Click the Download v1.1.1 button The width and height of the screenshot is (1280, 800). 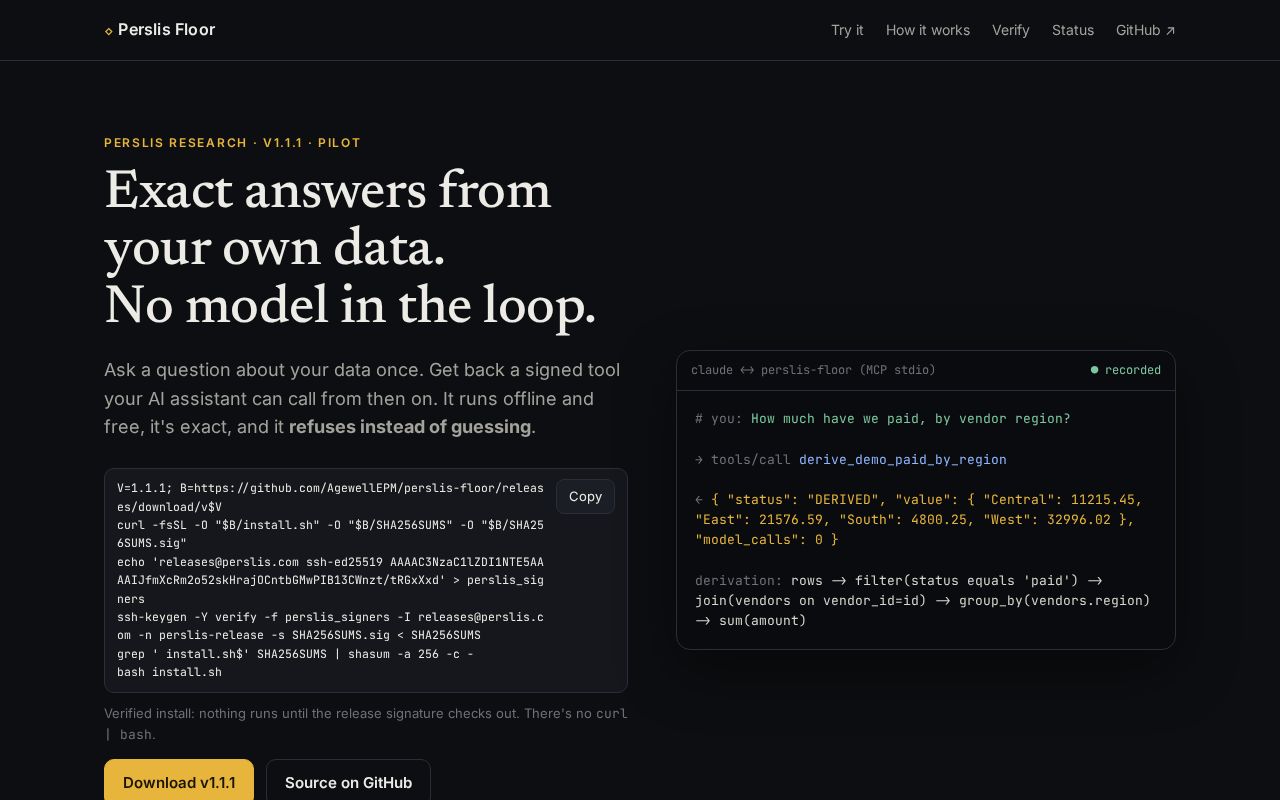pos(179,782)
